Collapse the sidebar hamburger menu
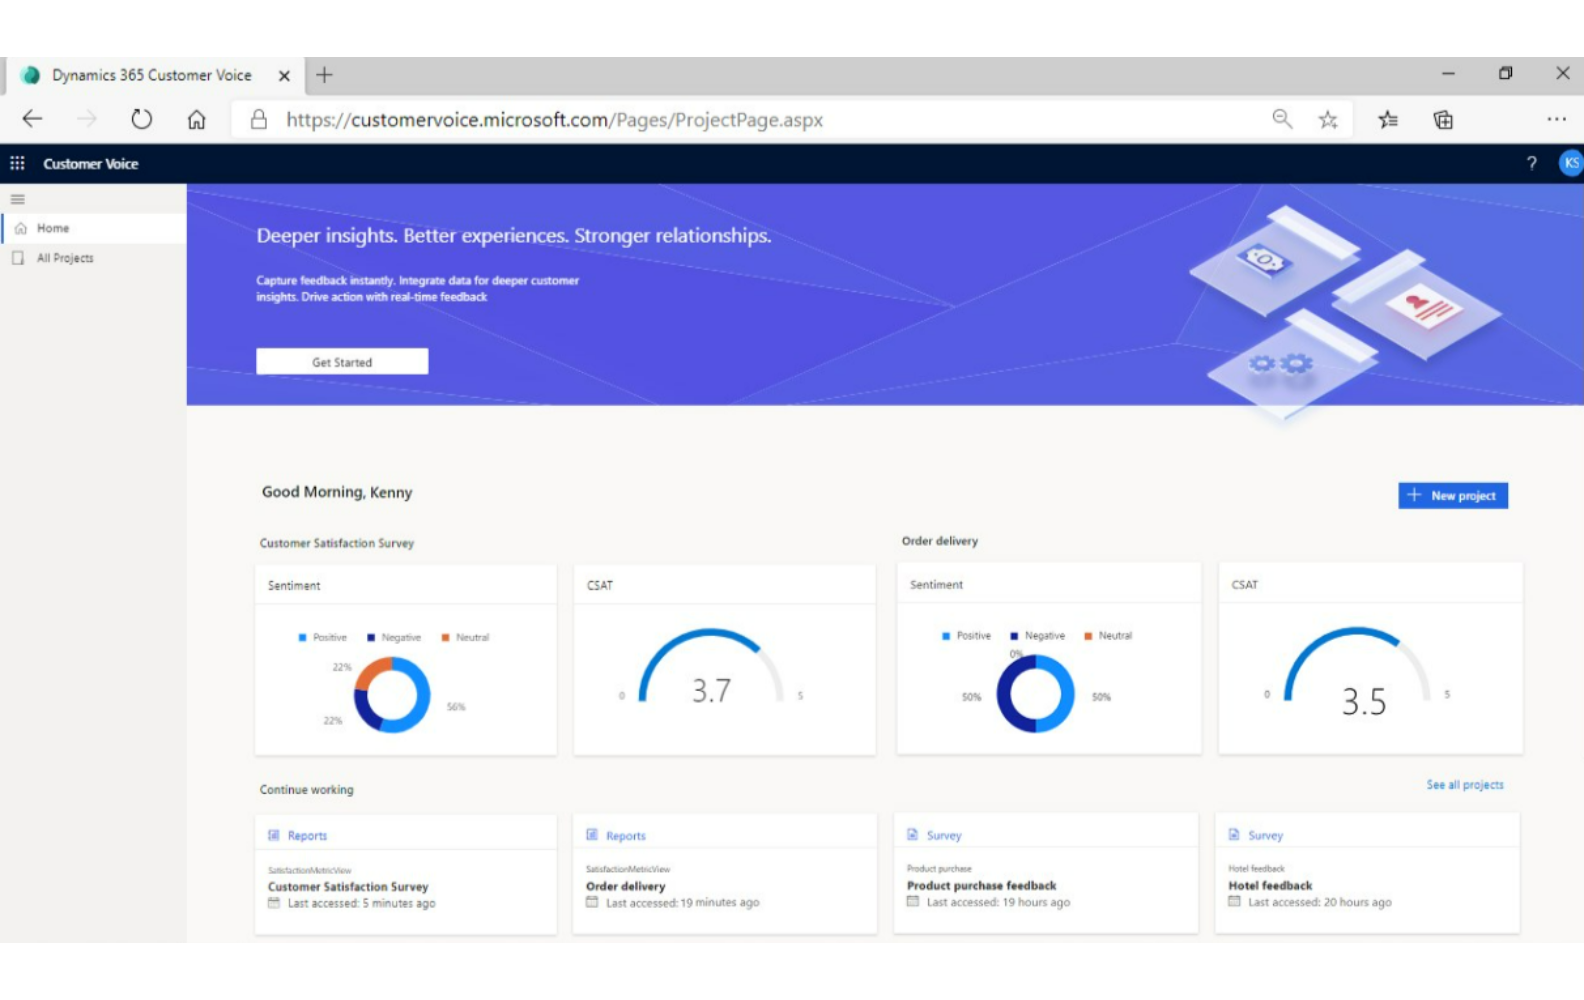This screenshot has height=1000, width=1584. coord(17,199)
